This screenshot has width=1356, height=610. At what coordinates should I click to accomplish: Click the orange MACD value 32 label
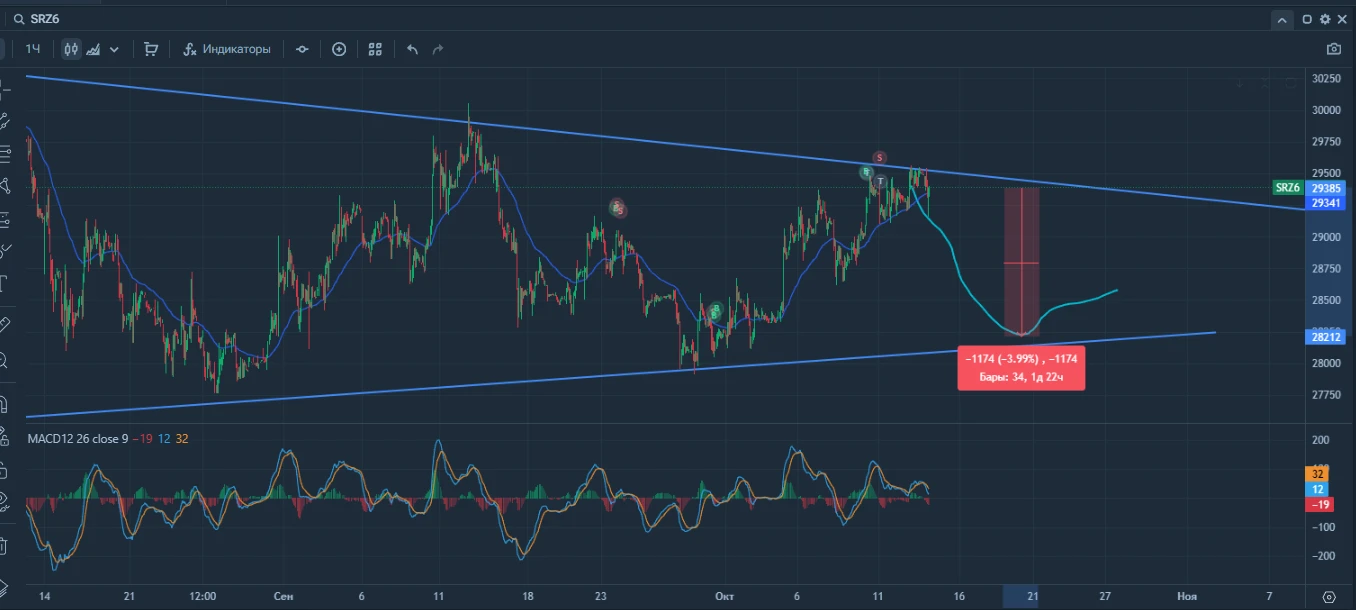point(1318,474)
